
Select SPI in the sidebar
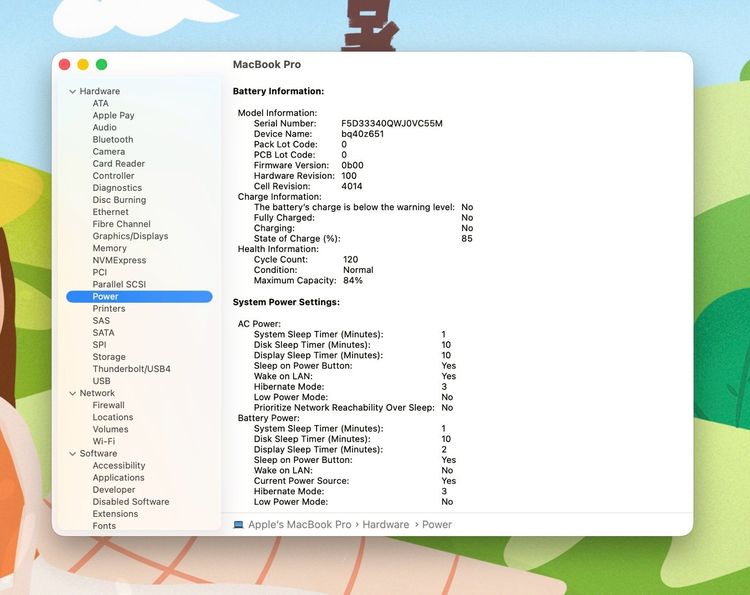point(99,345)
